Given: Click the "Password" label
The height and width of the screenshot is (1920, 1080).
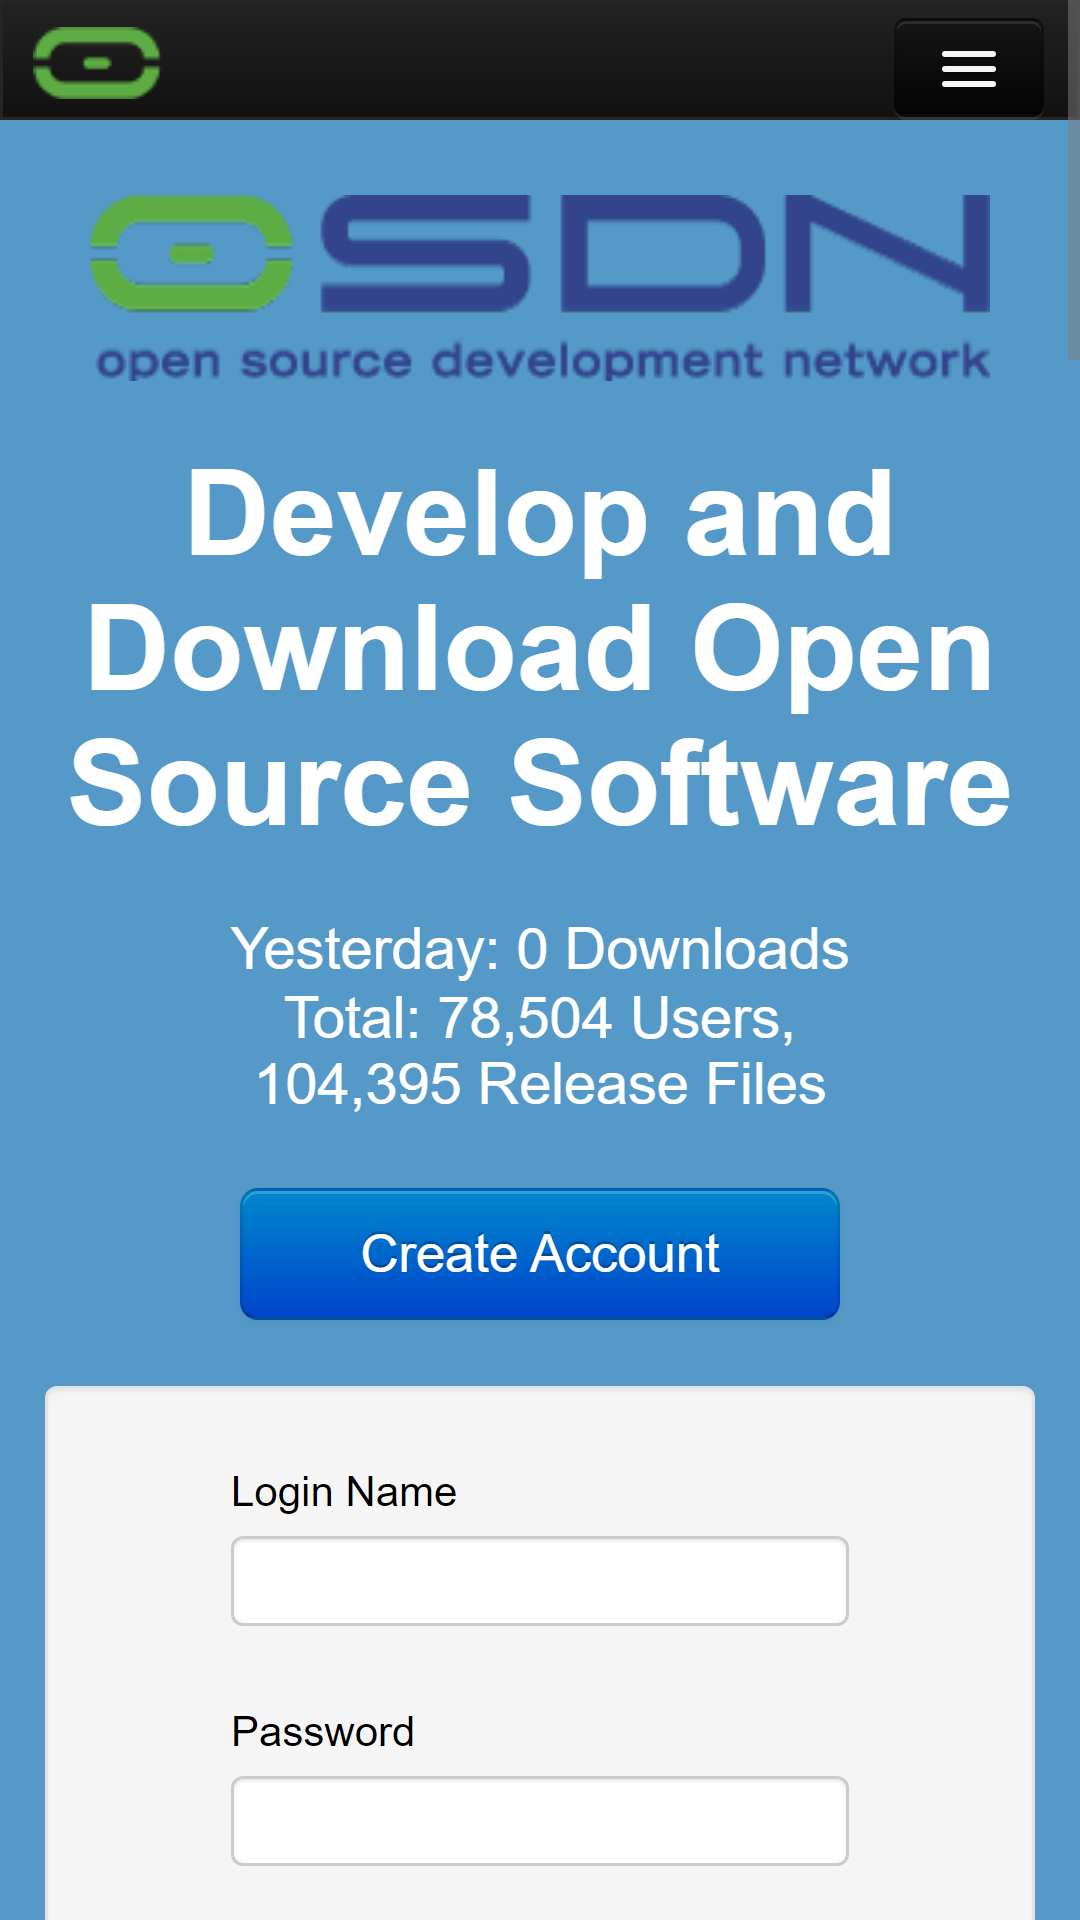Looking at the screenshot, I should coord(323,1732).
